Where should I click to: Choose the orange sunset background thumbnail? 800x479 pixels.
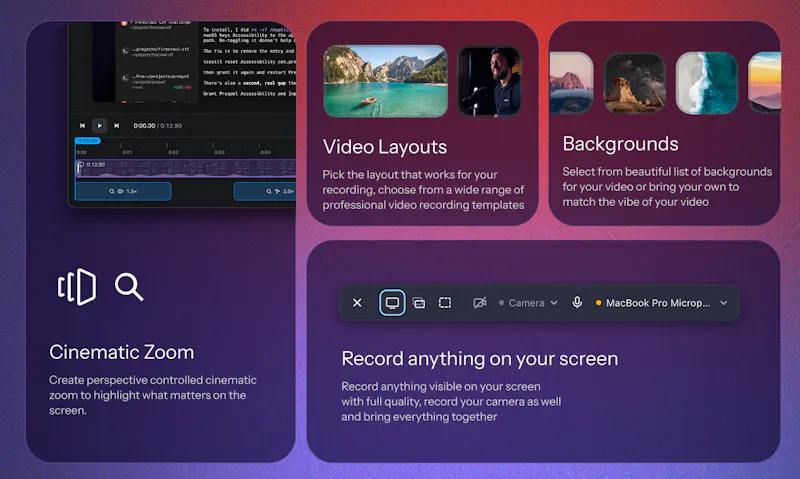tap(764, 83)
